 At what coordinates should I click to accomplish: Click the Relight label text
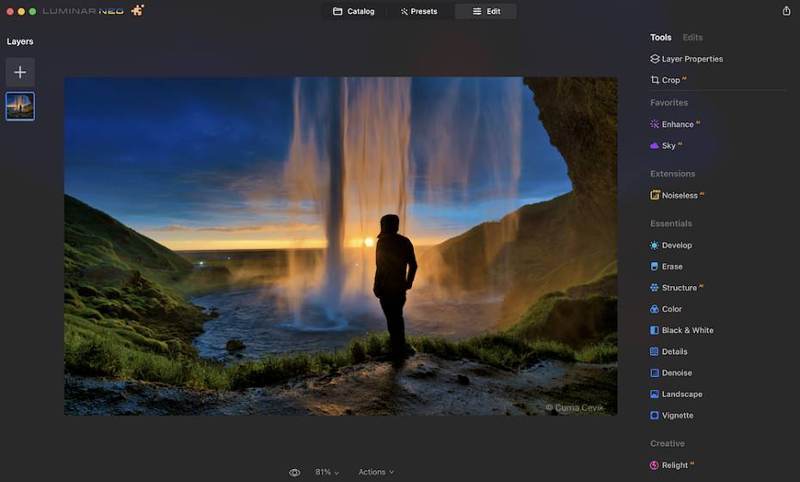tap(675, 465)
